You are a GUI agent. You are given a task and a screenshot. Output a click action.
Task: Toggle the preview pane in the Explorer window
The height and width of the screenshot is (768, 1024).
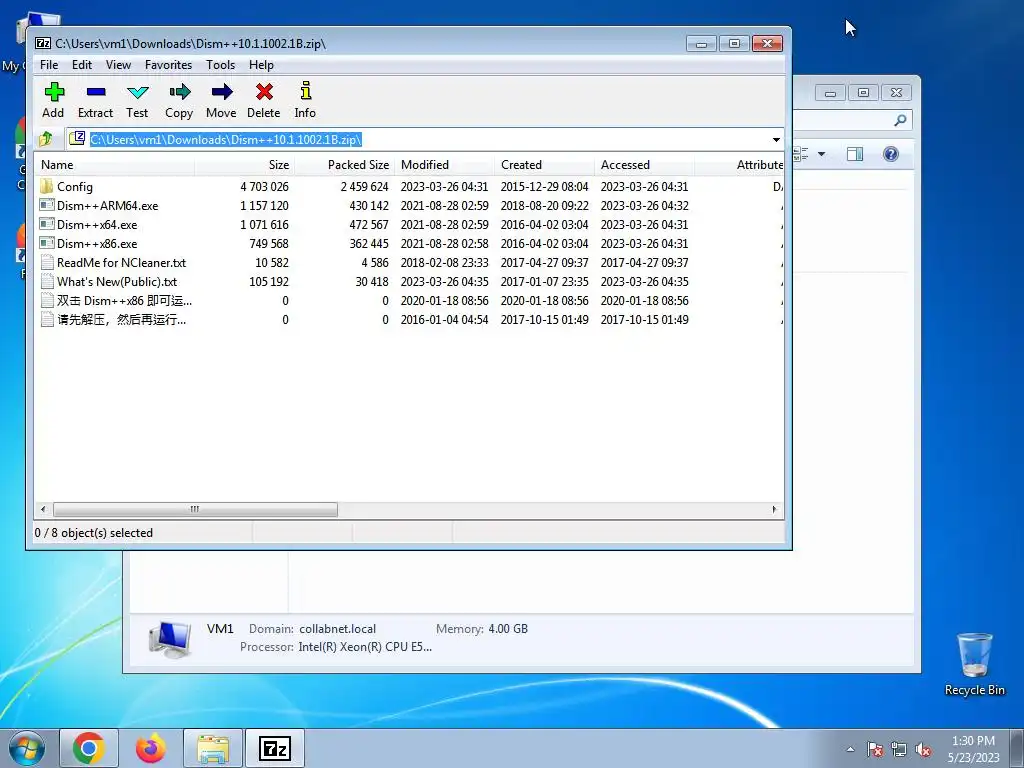[855, 154]
